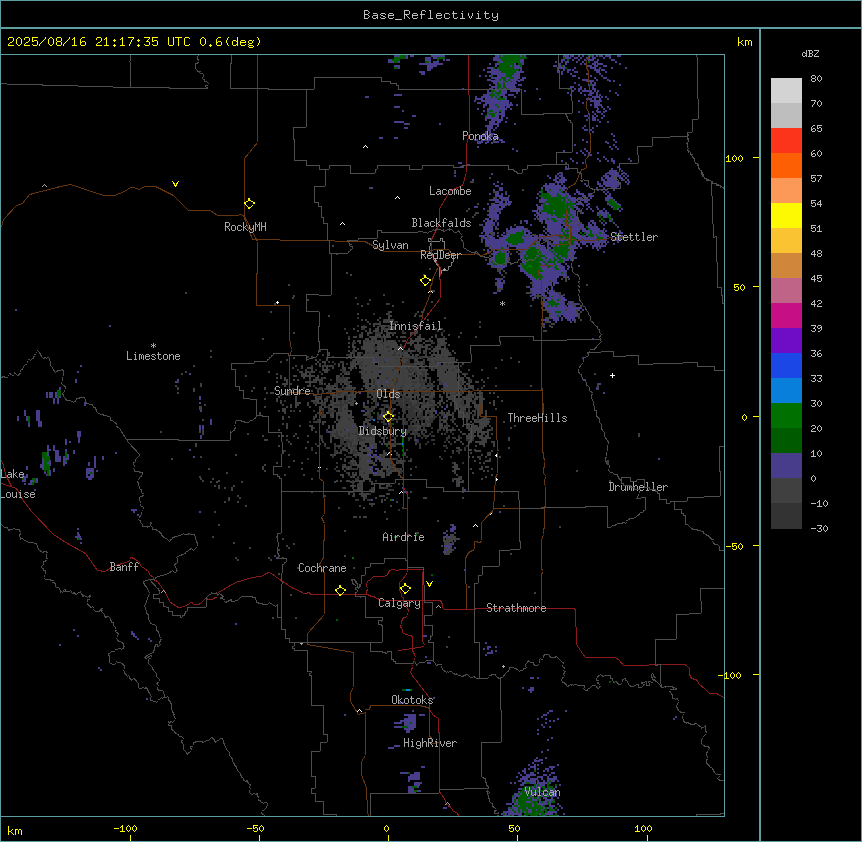Click the yellow V marker east of Calgary

(429, 584)
